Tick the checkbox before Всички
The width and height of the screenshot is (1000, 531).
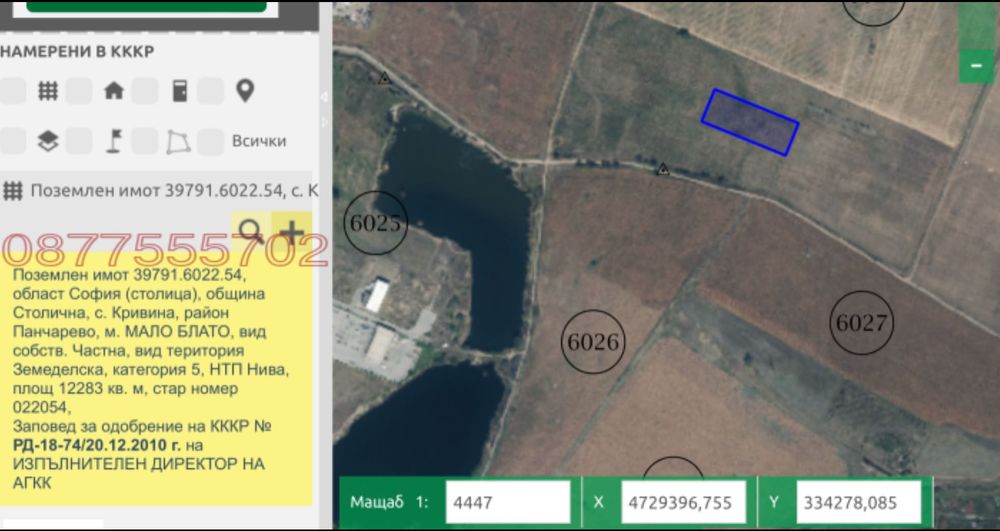tap(210, 141)
